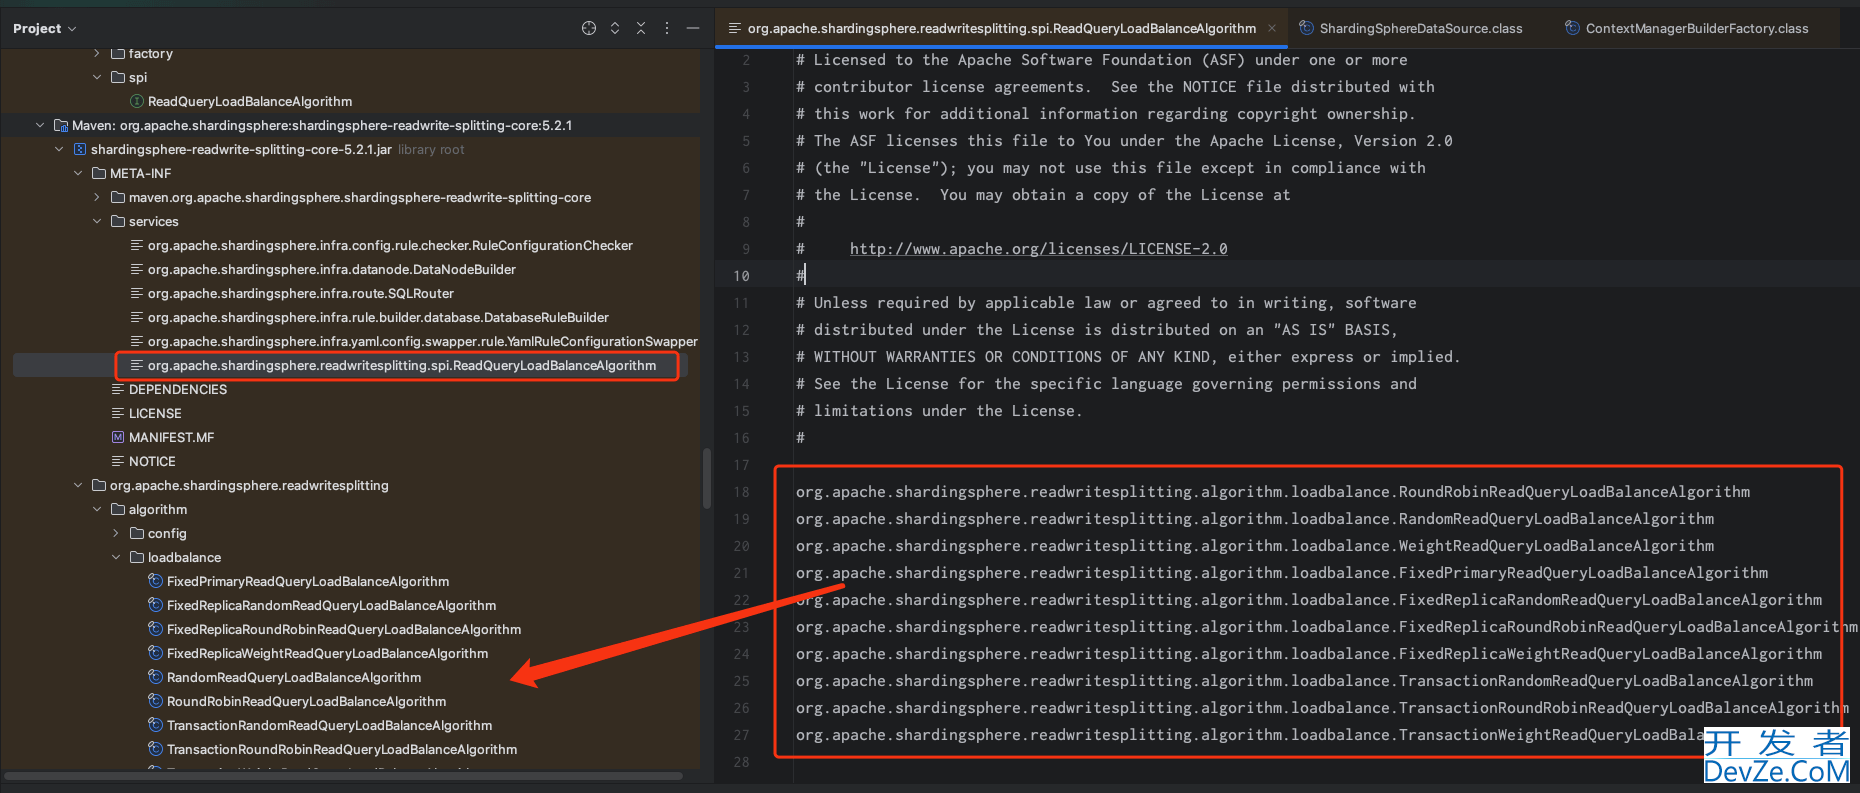Expand the maven.org.apache.shardingsphere folder
The height and width of the screenshot is (793, 1860).
[97, 197]
